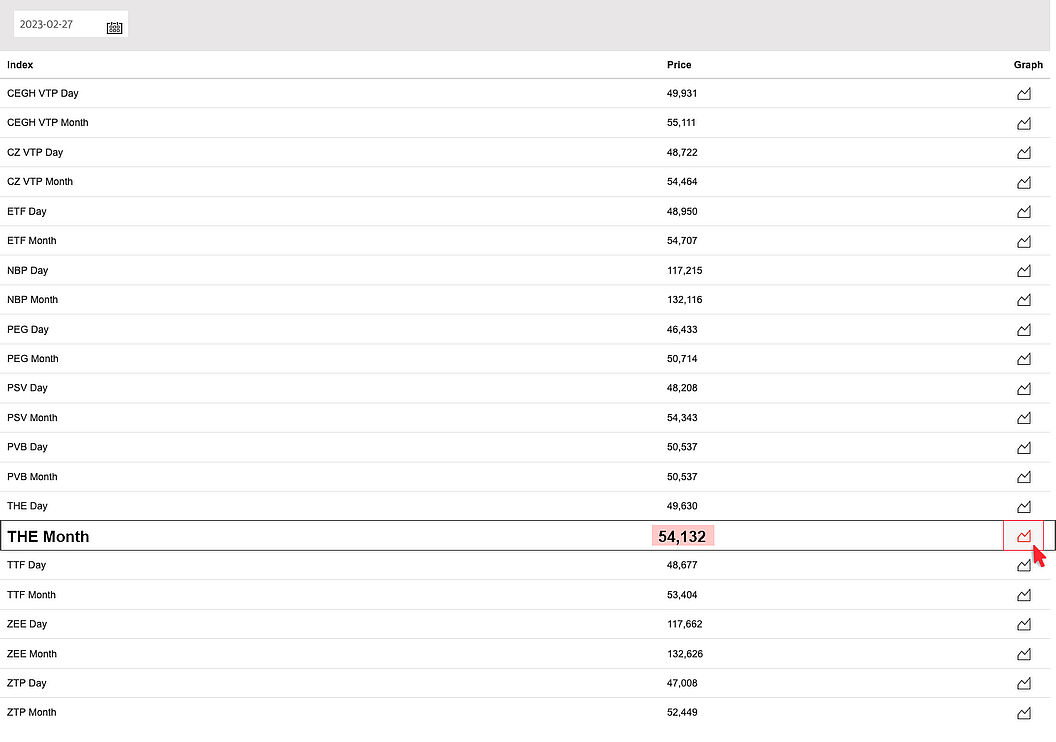This screenshot has height=742, width=1056.
Task: Open the calendar date picker icon
Action: [114, 28]
